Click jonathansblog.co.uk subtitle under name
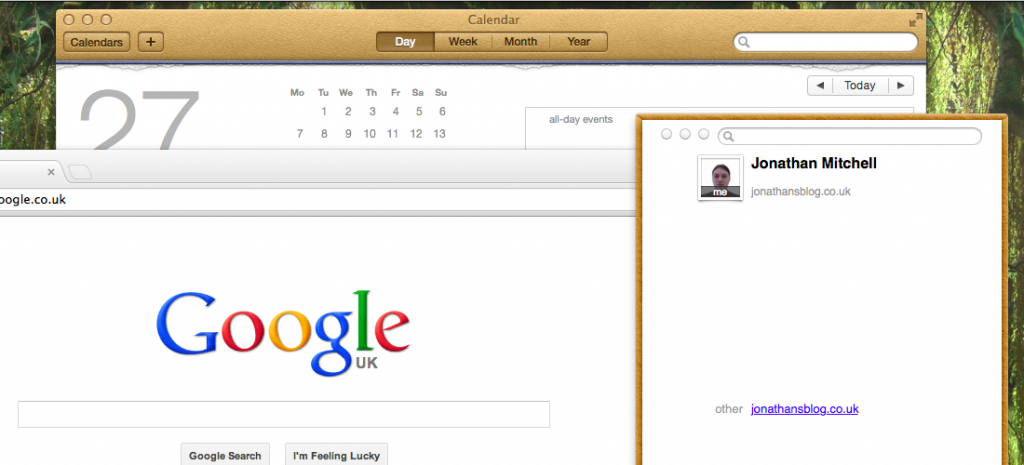The width and height of the screenshot is (1024, 465). (x=801, y=192)
